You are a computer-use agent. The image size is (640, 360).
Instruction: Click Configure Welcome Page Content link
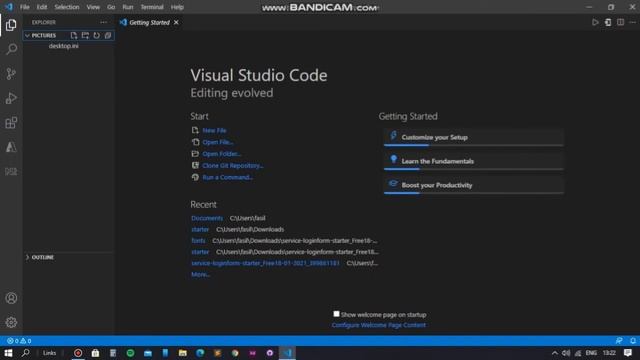pyautogui.click(x=379, y=325)
